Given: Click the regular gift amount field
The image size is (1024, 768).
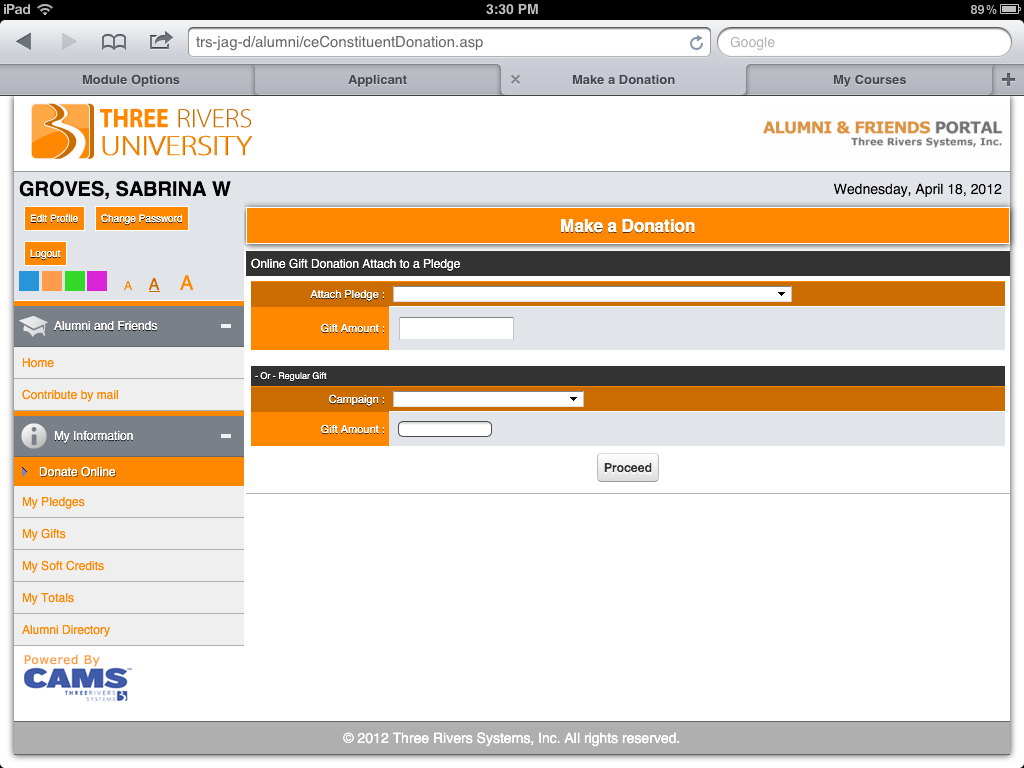Looking at the screenshot, I should coord(445,429).
